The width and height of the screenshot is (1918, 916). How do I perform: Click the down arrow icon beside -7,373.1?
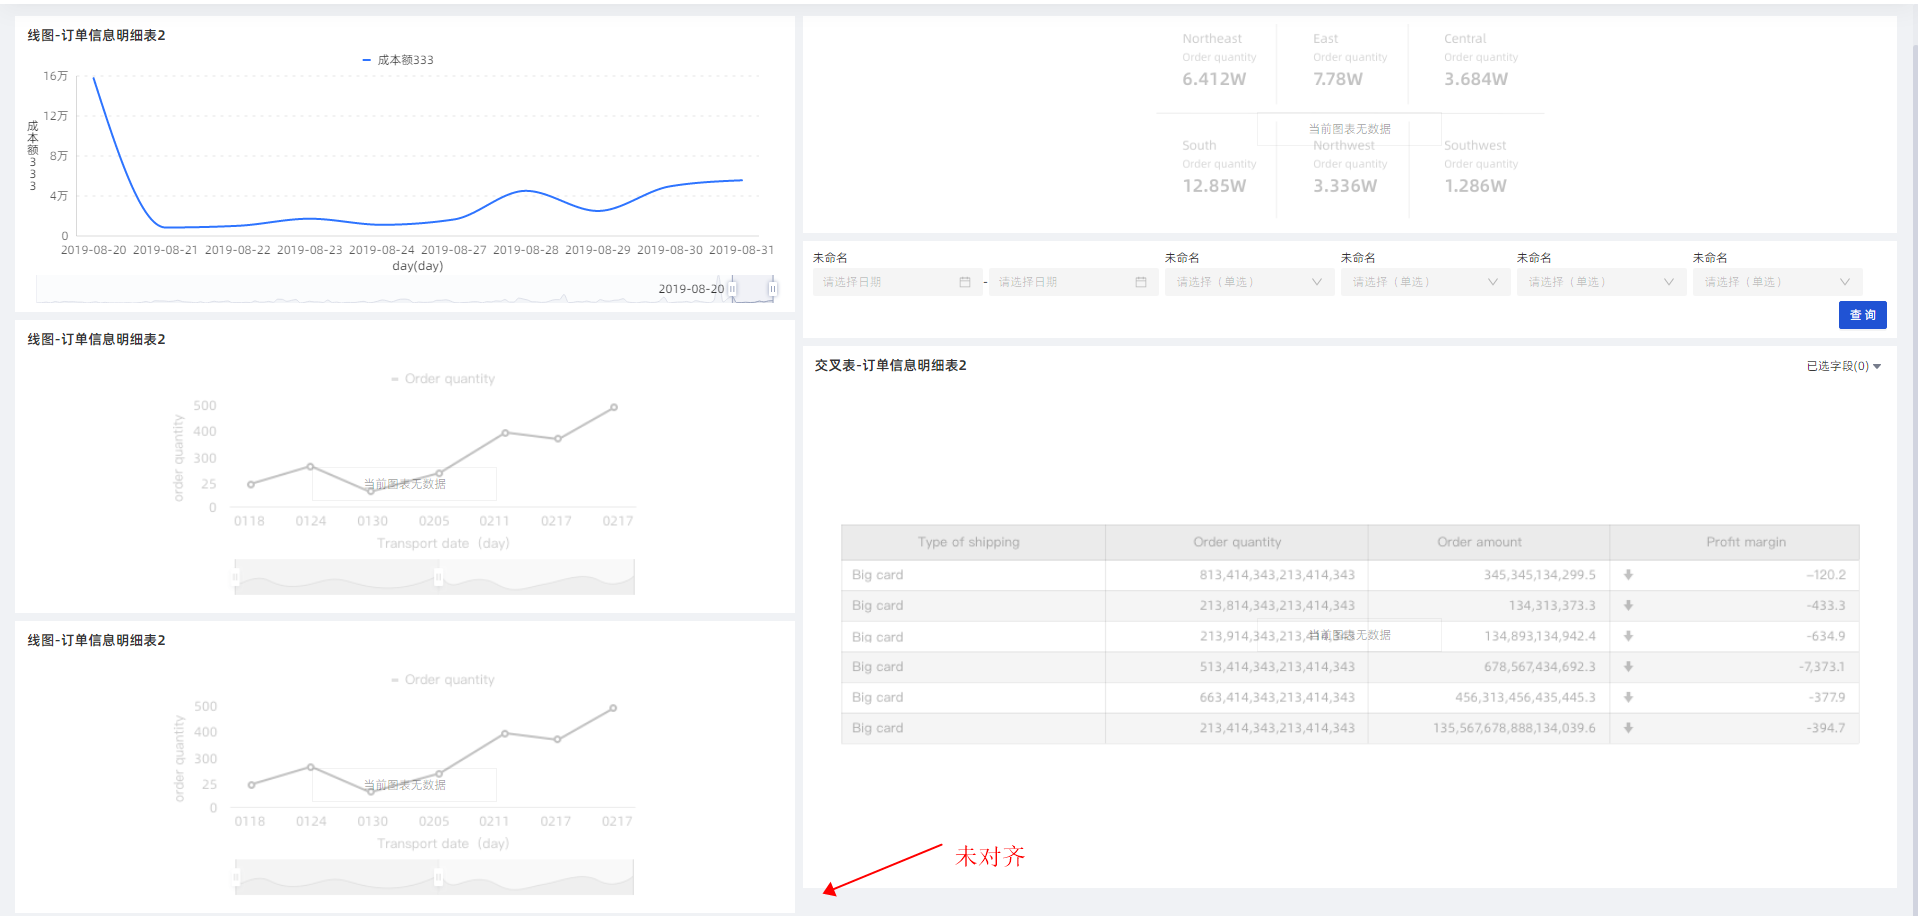[x=1628, y=667]
